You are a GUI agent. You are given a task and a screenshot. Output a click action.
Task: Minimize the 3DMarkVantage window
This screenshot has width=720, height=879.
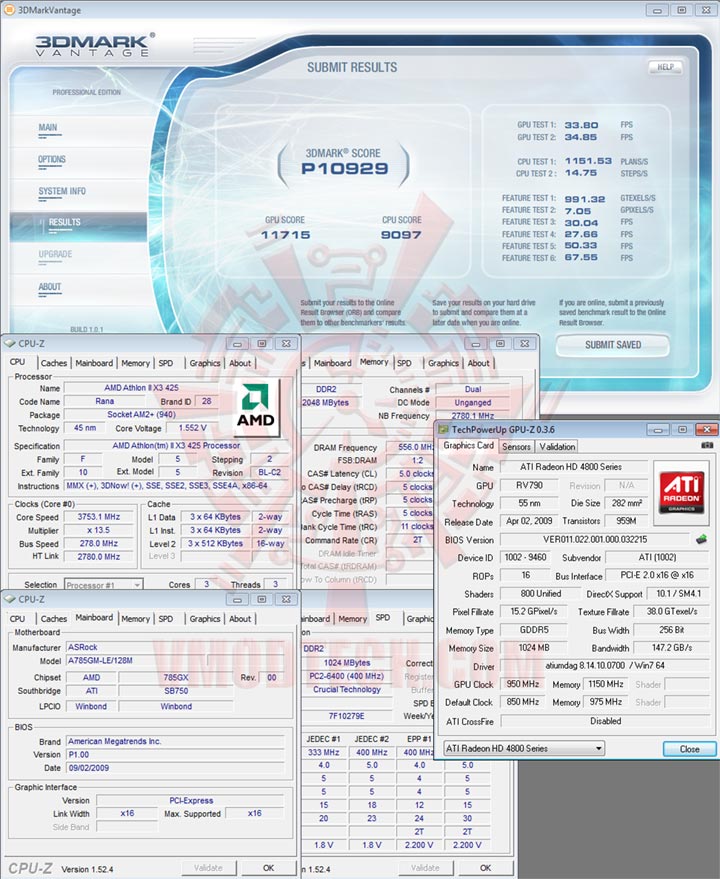(x=657, y=10)
